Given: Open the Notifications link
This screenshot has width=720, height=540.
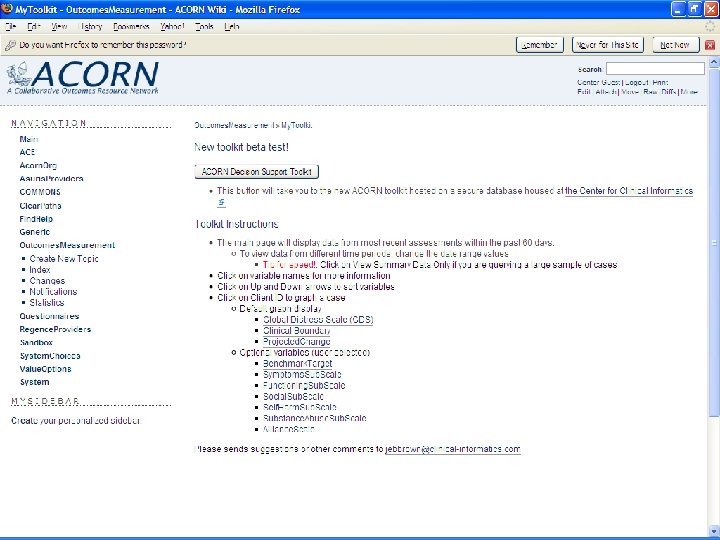Looking at the screenshot, I should click(53, 292).
